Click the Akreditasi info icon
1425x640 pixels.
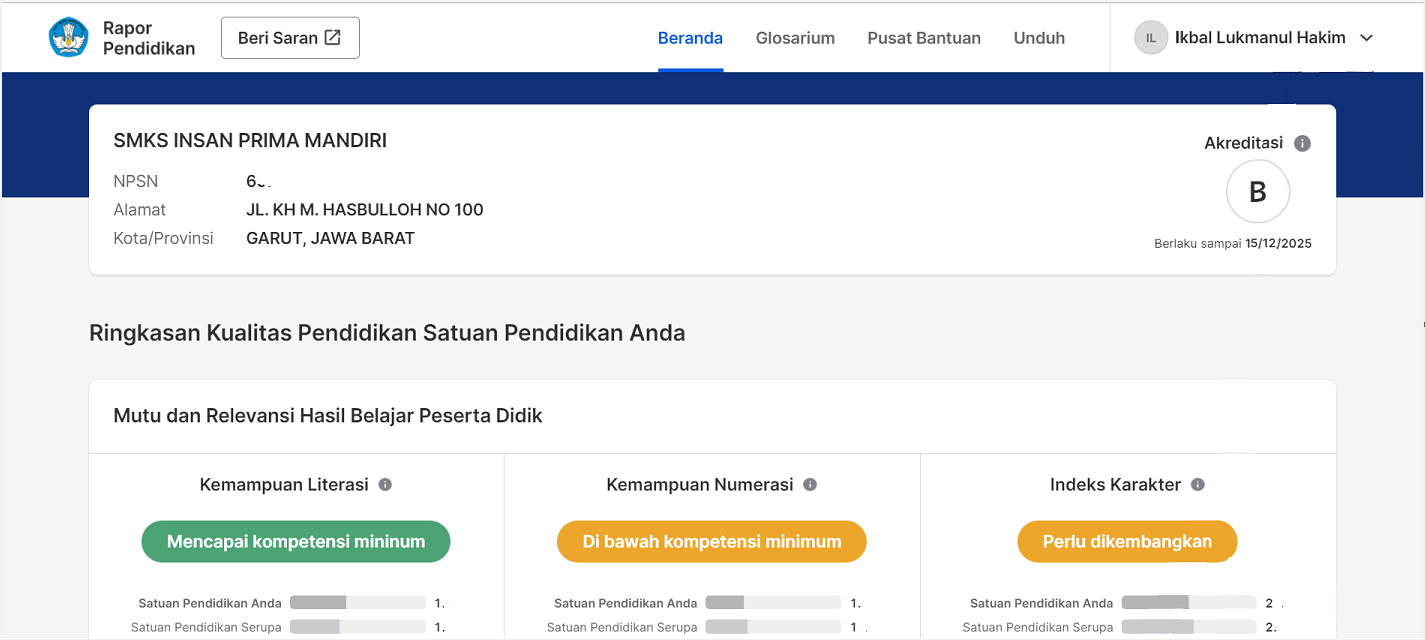(x=1302, y=143)
